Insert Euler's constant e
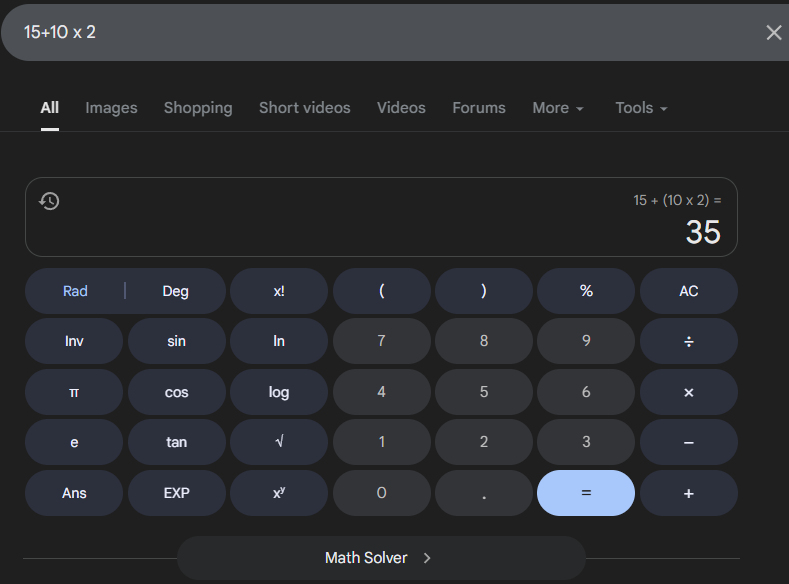Screen dimensions: 789x584 point(74,442)
